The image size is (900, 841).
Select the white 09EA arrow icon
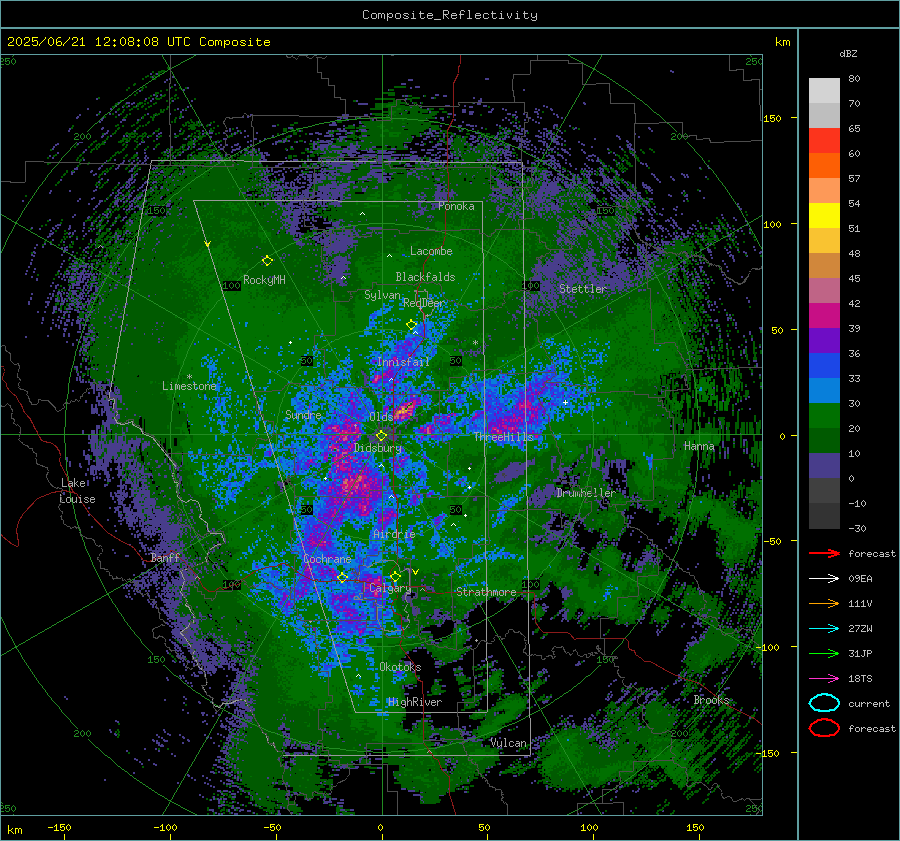(x=824, y=578)
